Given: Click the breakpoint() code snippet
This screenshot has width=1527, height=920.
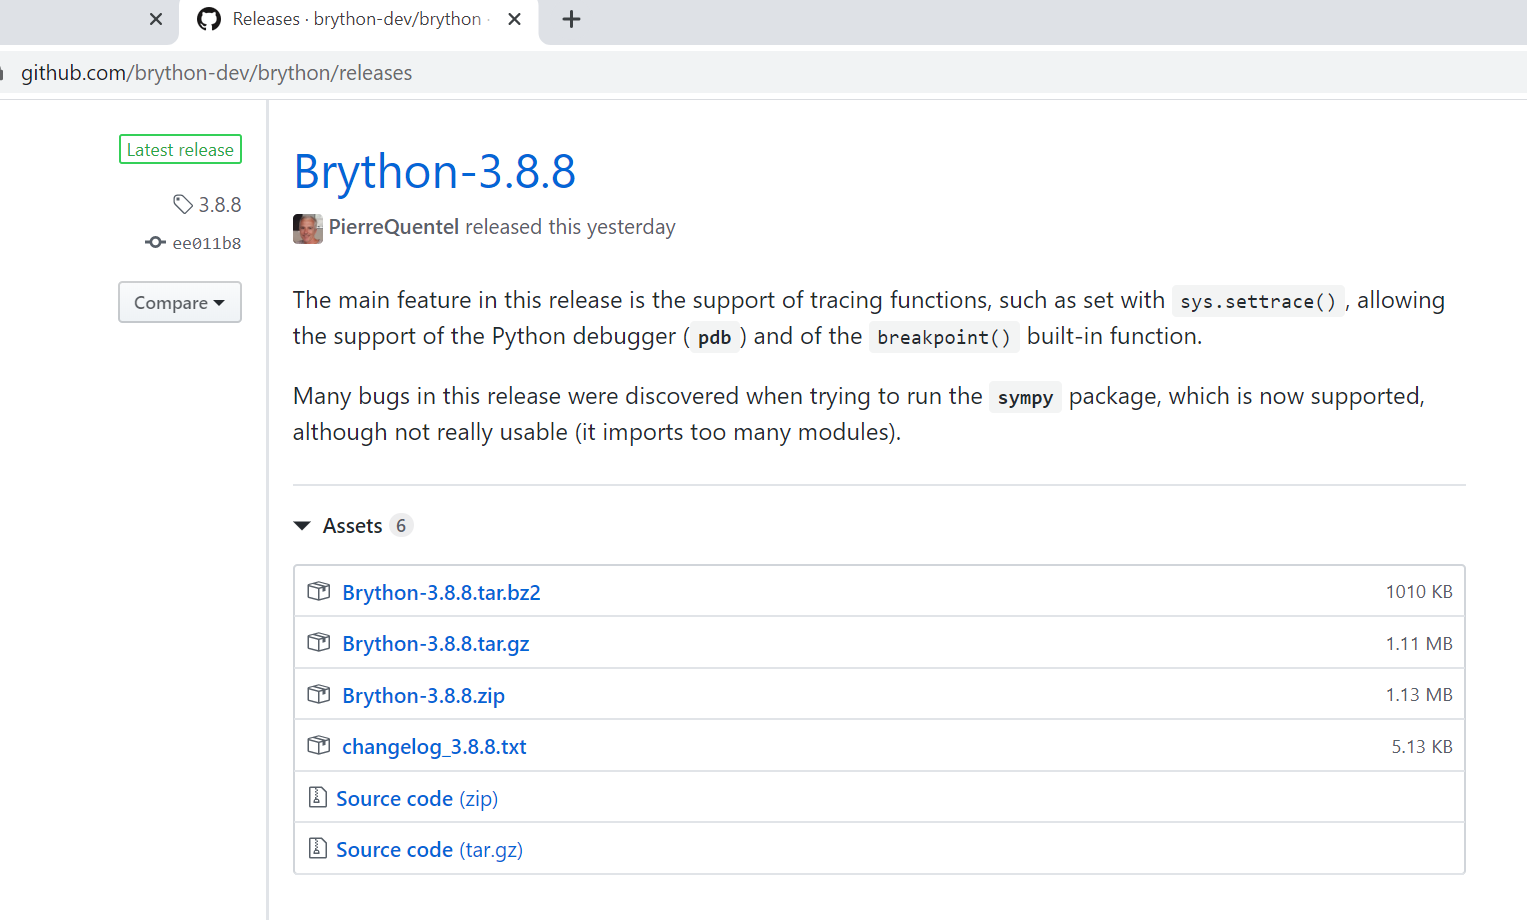Looking at the screenshot, I should click(944, 337).
